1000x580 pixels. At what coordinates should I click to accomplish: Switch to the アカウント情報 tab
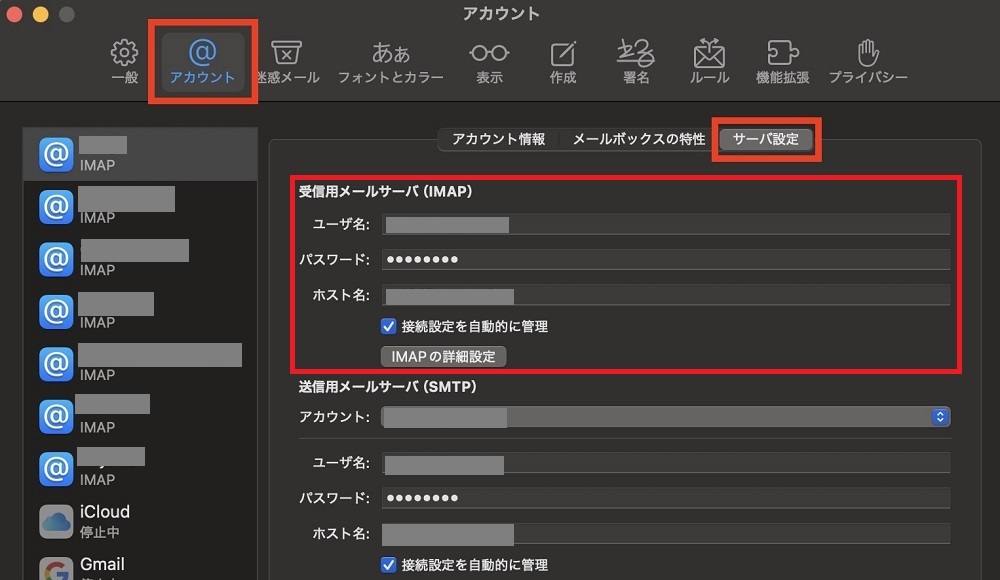pyautogui.click(x=498, y=140)
